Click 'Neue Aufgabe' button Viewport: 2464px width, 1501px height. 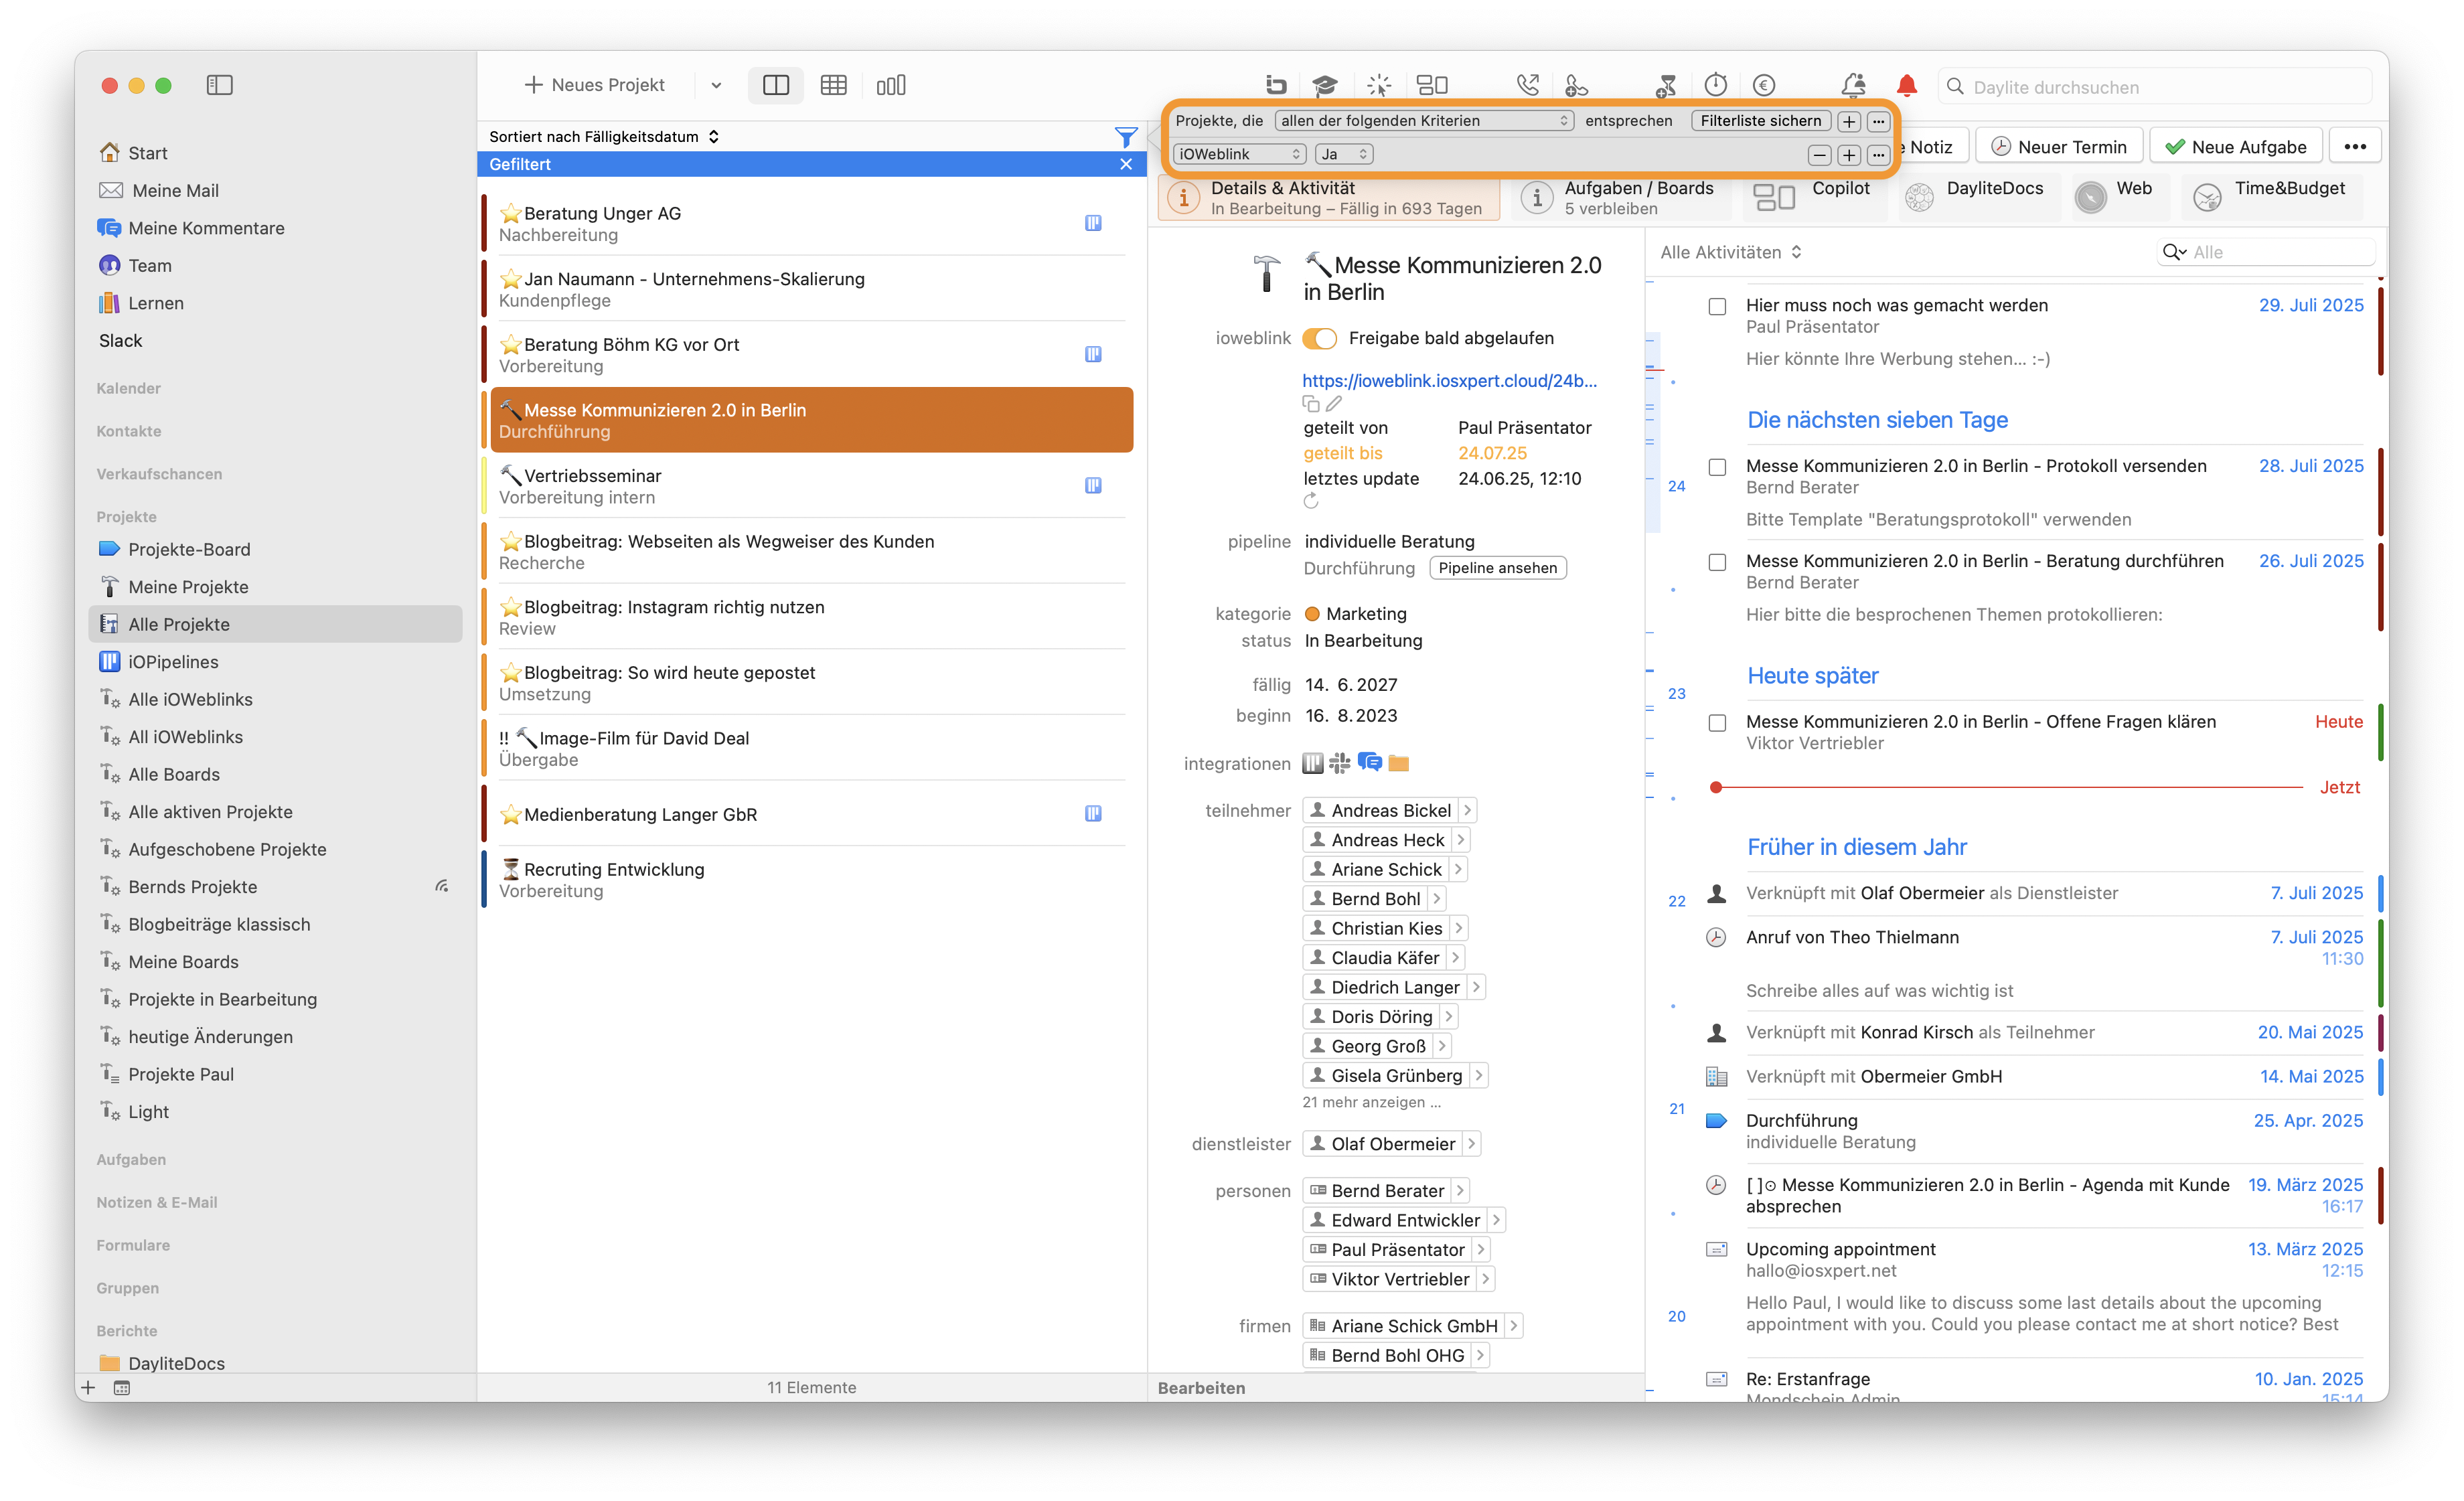(x=2237, y=147)
